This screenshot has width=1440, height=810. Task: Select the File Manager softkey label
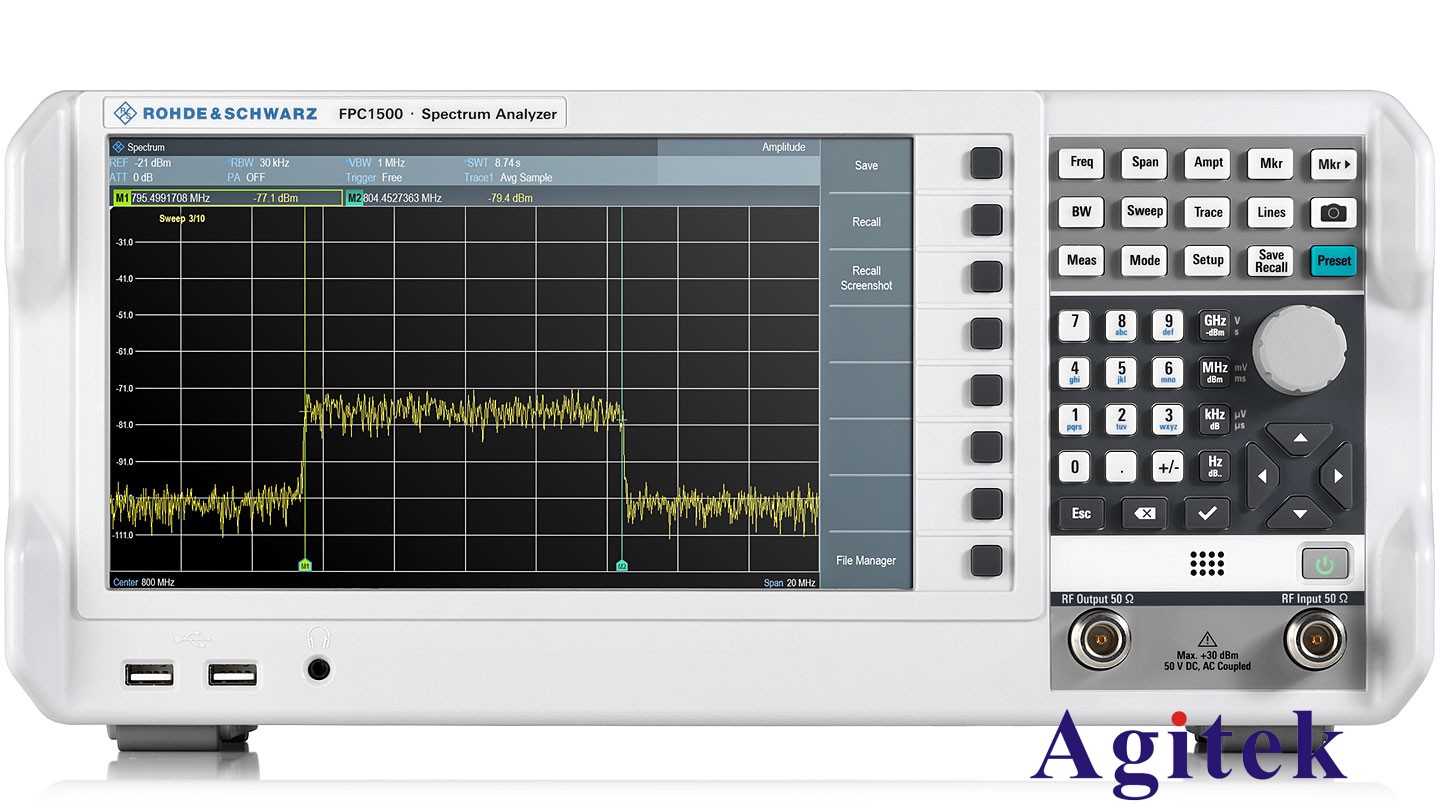866,561
